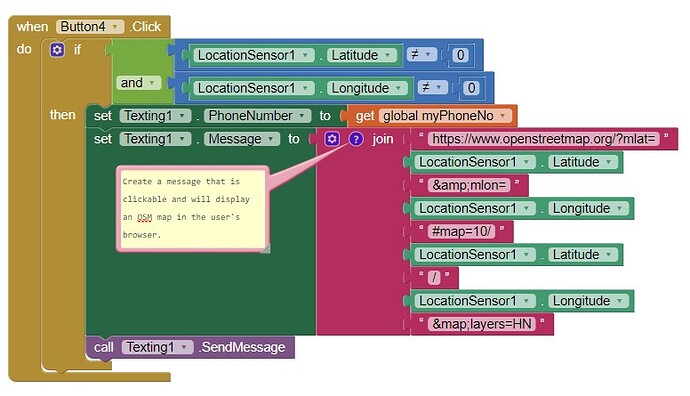Open the if block's mutator gear icon
This screenshot has height=396, width=690.
click(x=57, y=50)
